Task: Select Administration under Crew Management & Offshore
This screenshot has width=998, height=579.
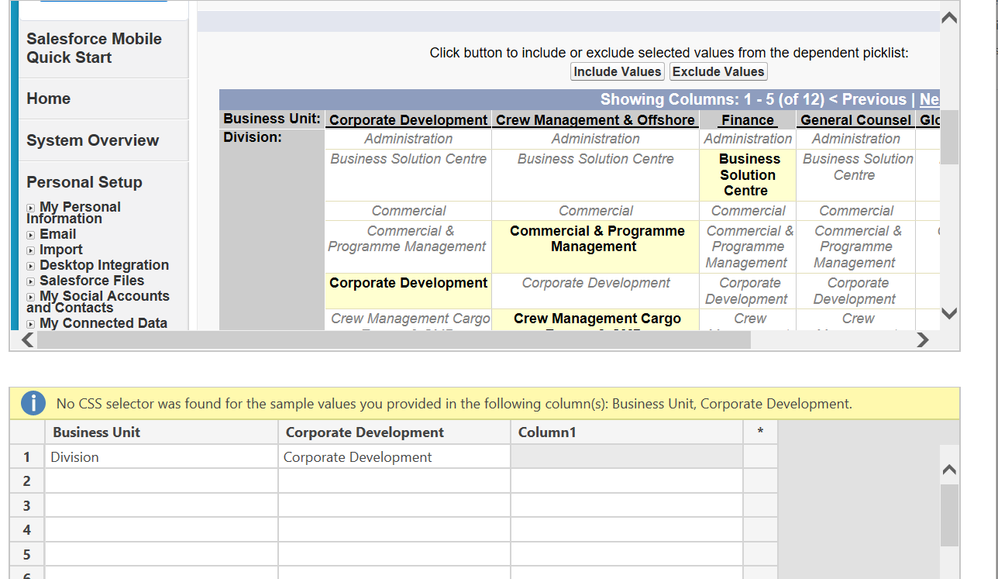Action: pyautogui.click(x=595, y=139)
